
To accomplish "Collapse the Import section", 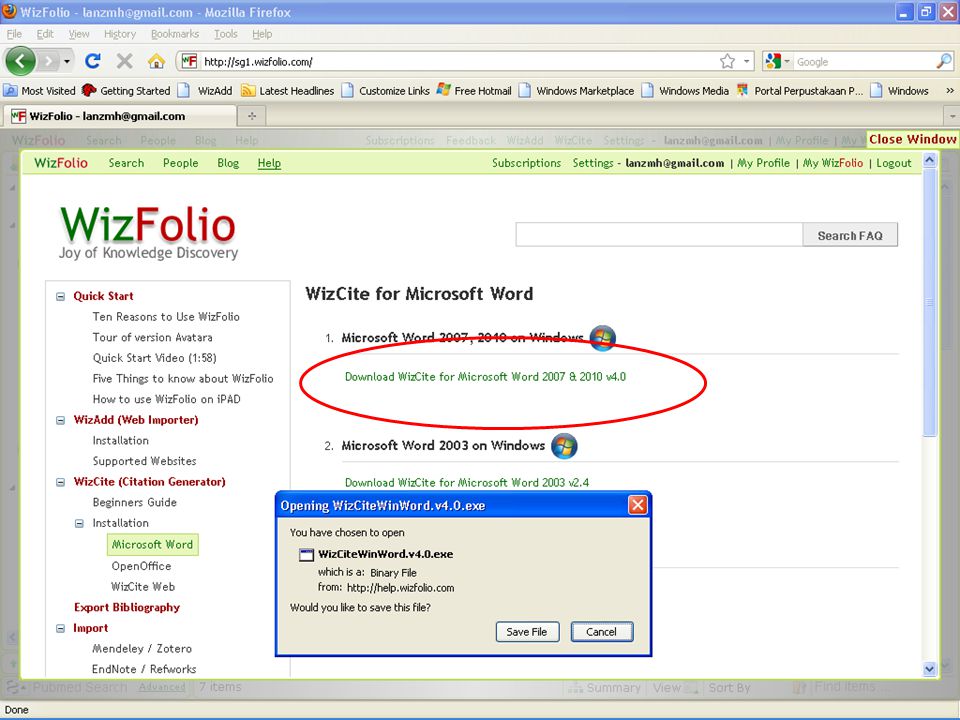I will (61, 628).
